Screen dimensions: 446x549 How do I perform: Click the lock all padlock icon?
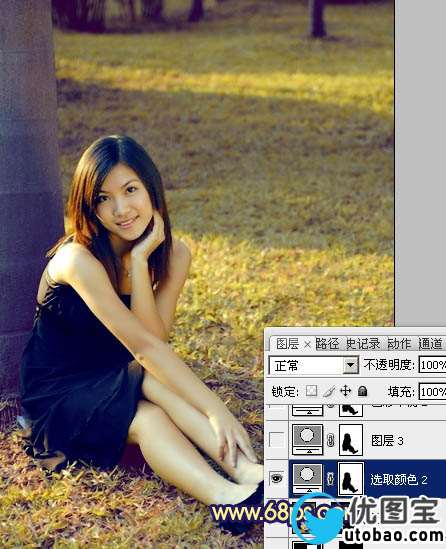[x=363, y=391]
